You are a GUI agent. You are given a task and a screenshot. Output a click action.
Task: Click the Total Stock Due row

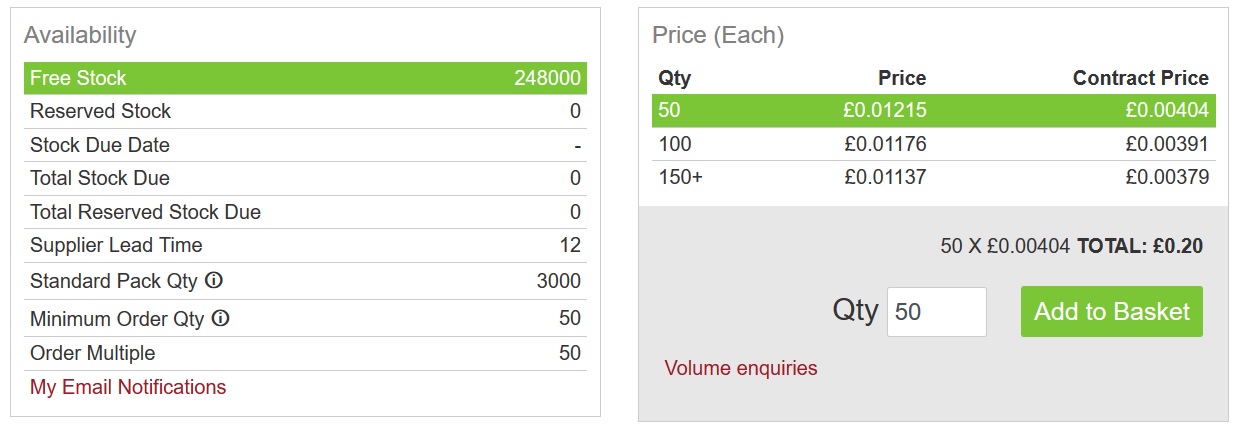(x=305, y=178)
